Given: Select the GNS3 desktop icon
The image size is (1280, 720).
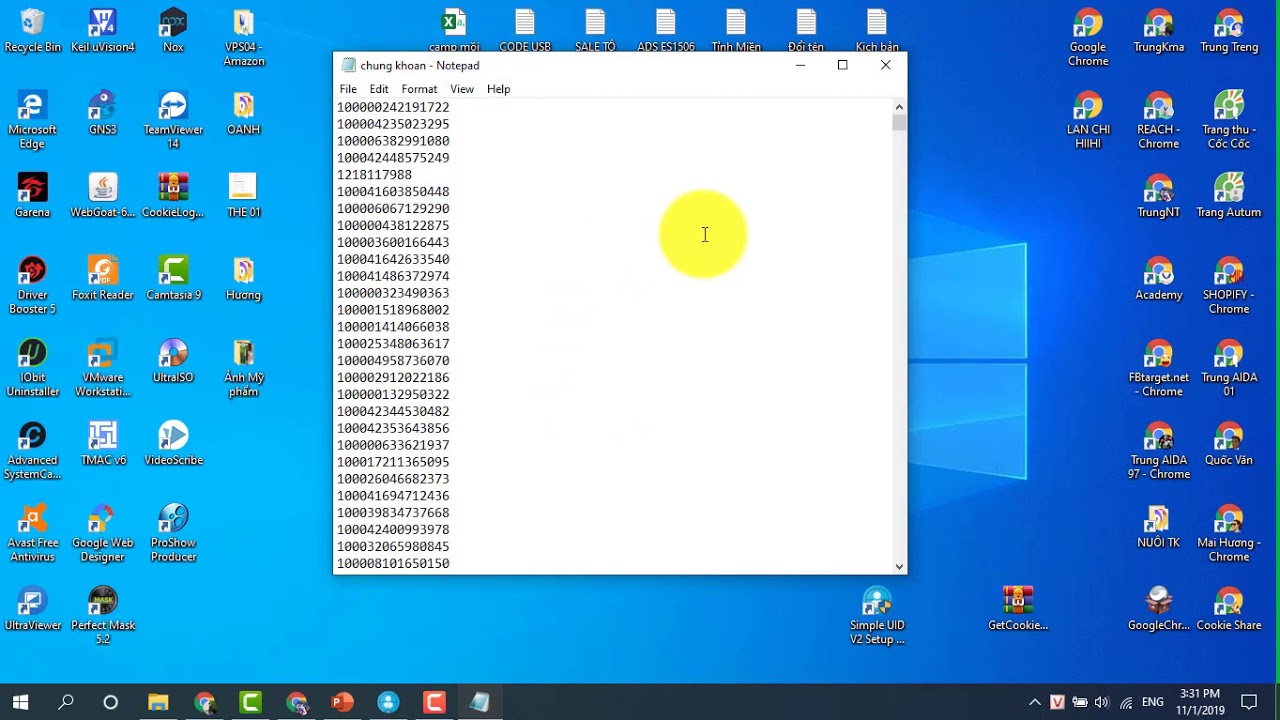Looking at the screenshot, I should [x=102, y=113].
